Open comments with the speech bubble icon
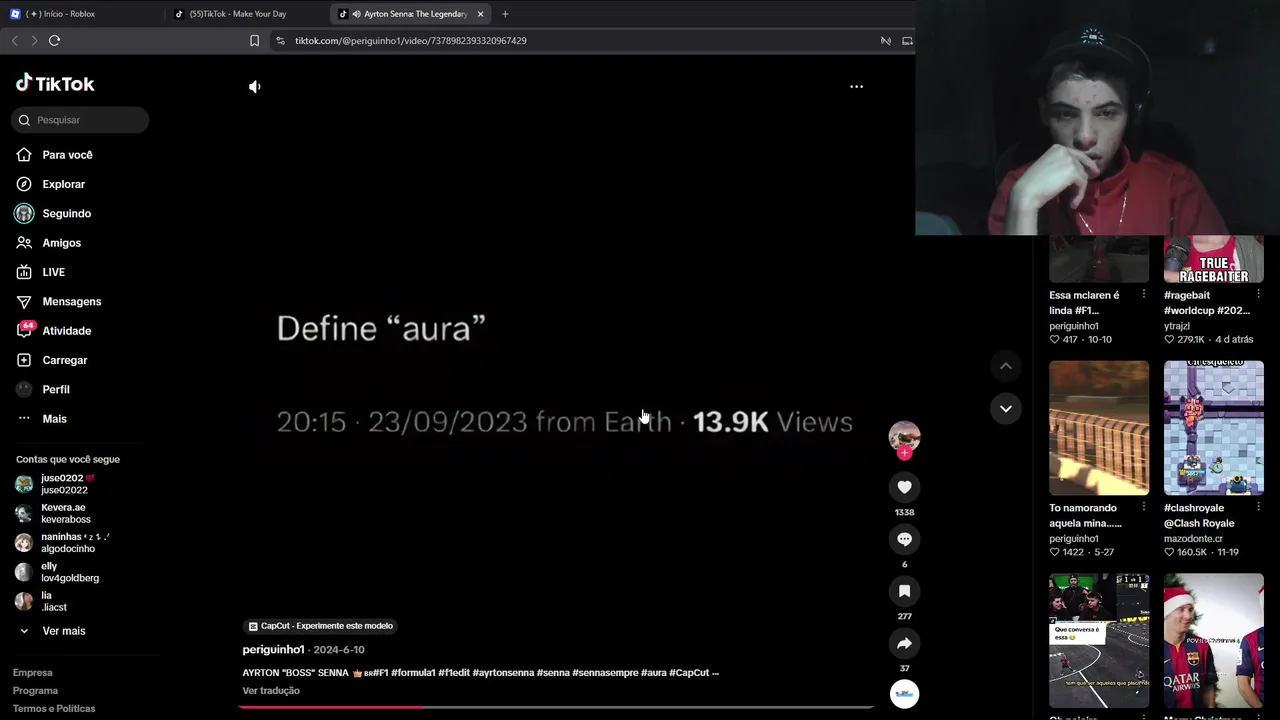This screenshot has height=720, width=1280. pyautogui.click(x=904, y=539)
